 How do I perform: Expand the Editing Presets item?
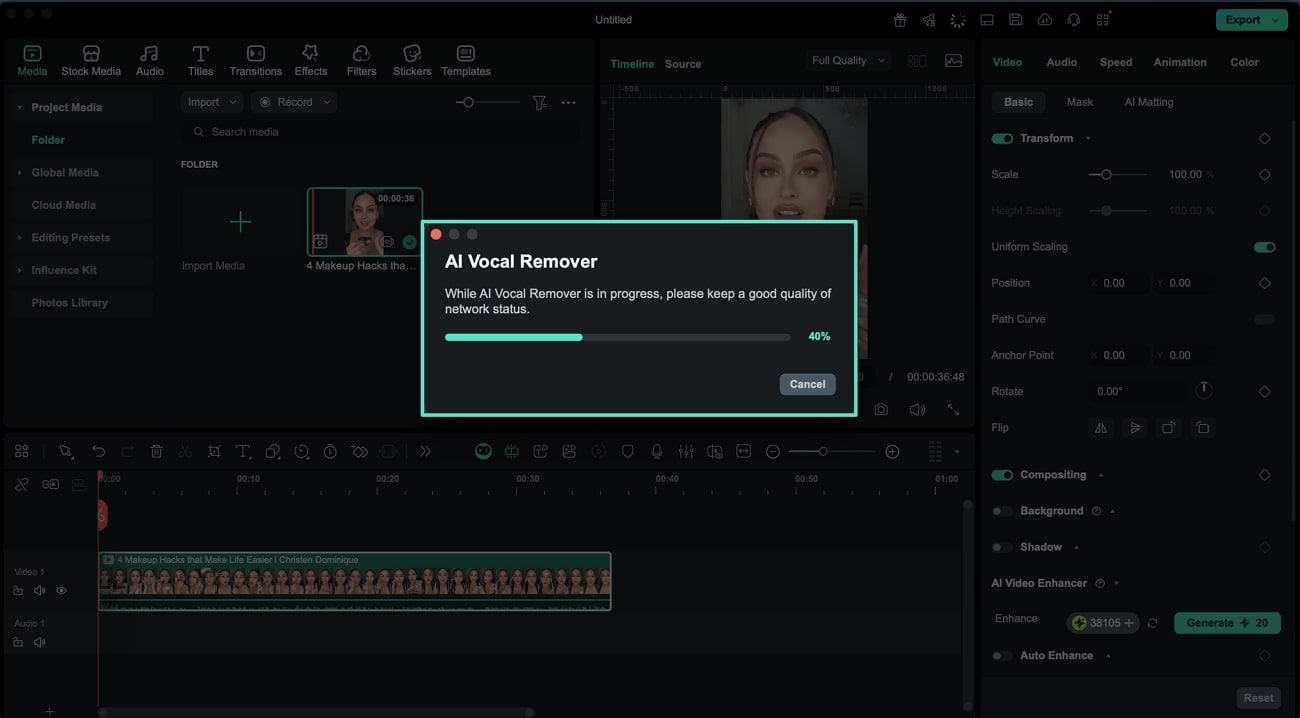tap(20, 238)
